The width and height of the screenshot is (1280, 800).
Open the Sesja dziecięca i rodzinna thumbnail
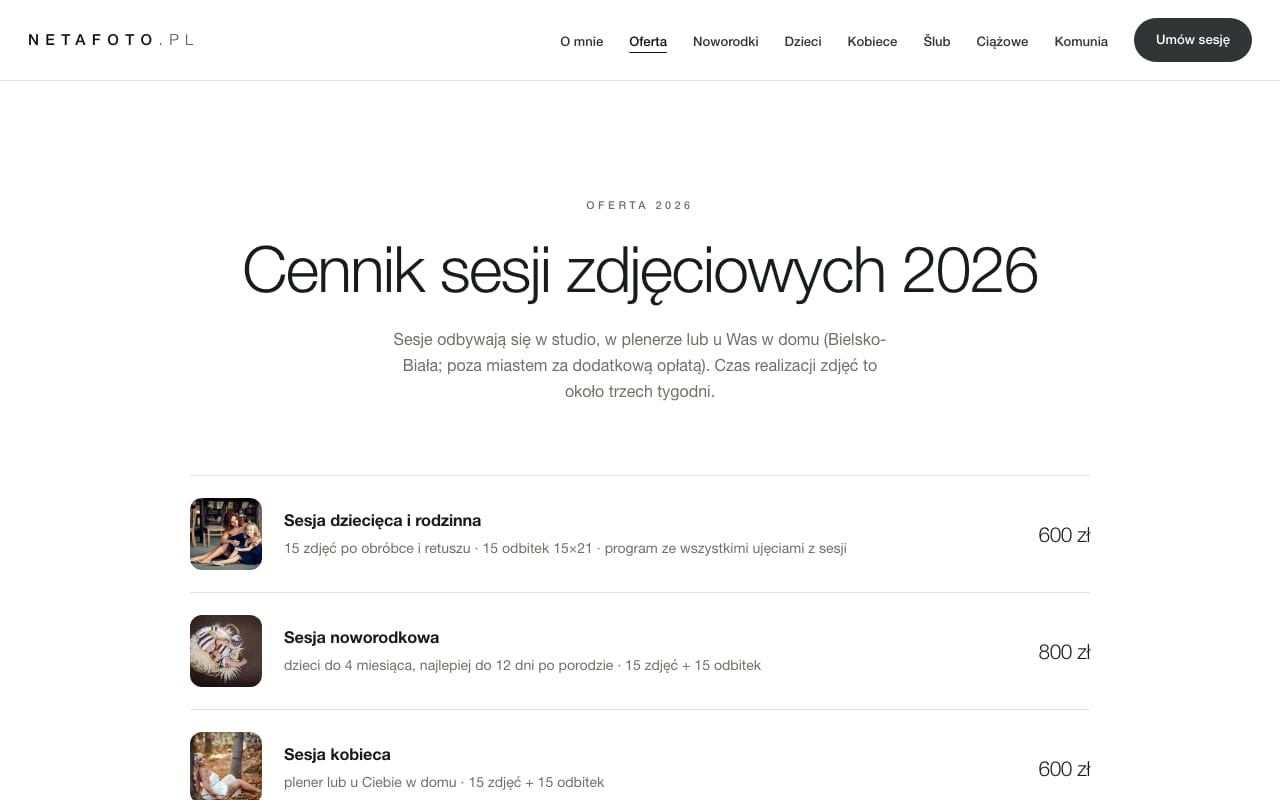tap(226, 534)
